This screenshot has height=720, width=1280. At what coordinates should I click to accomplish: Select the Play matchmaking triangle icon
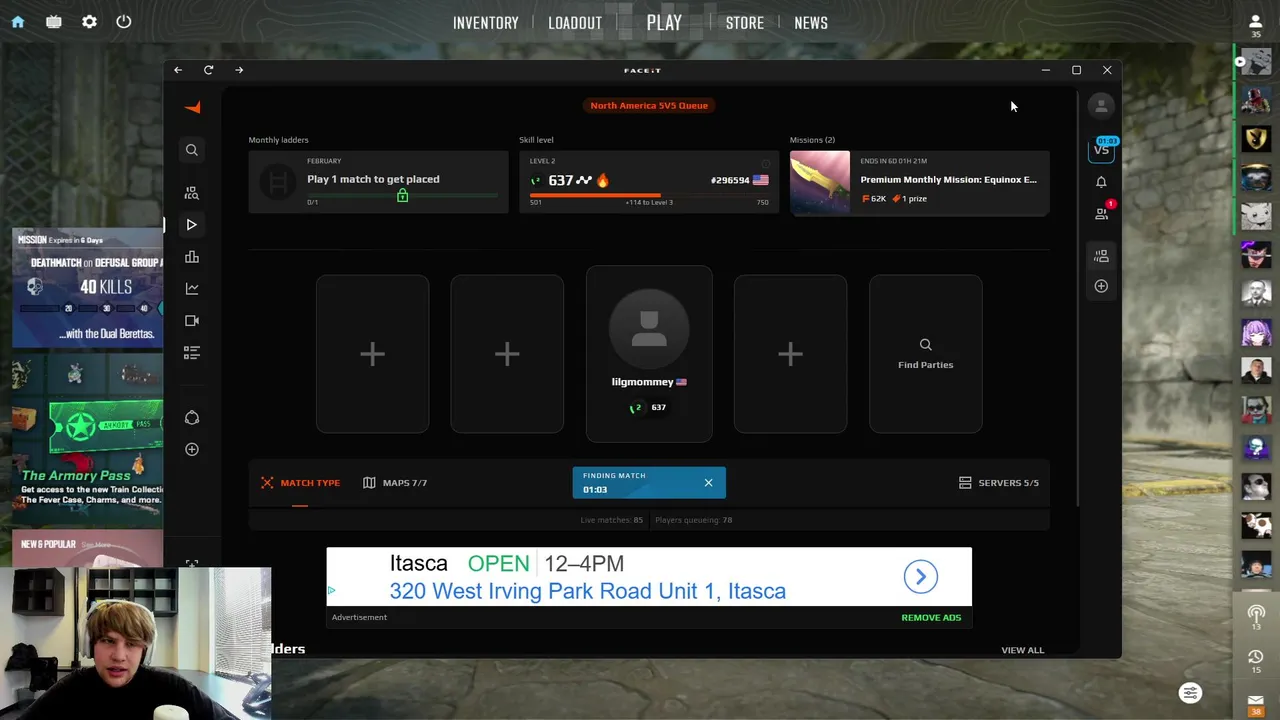click(191, 225)
